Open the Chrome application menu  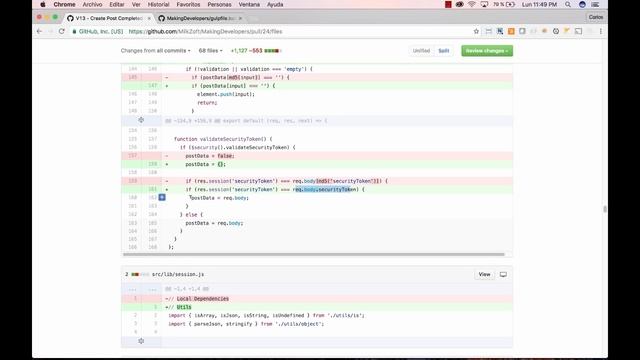point(64,4)
